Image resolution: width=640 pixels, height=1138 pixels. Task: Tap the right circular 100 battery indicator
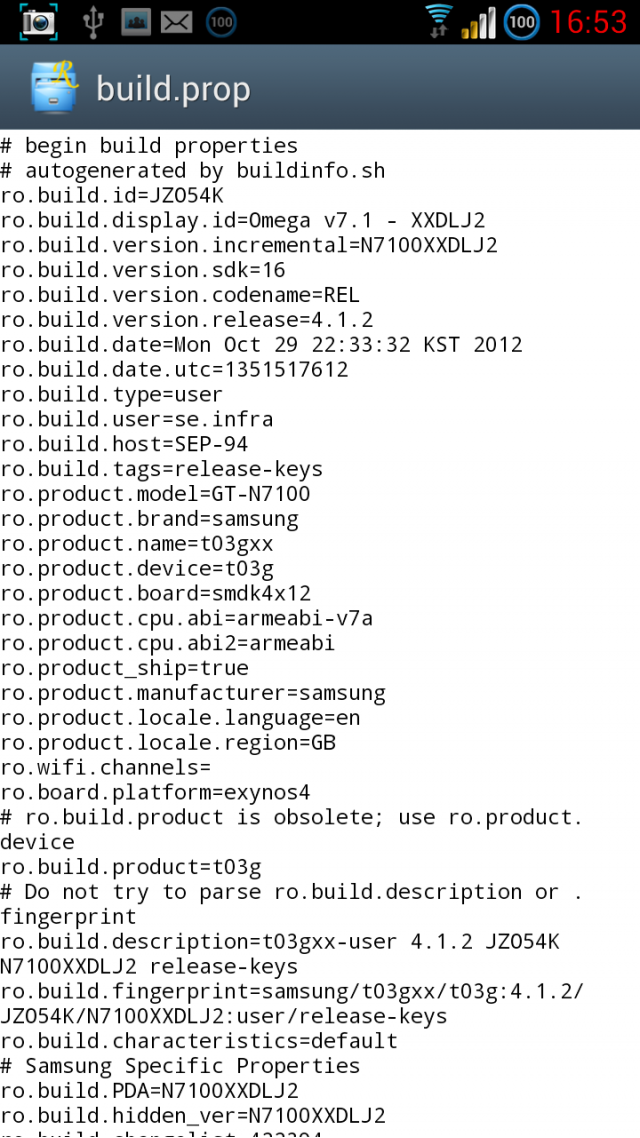(521, 21)
